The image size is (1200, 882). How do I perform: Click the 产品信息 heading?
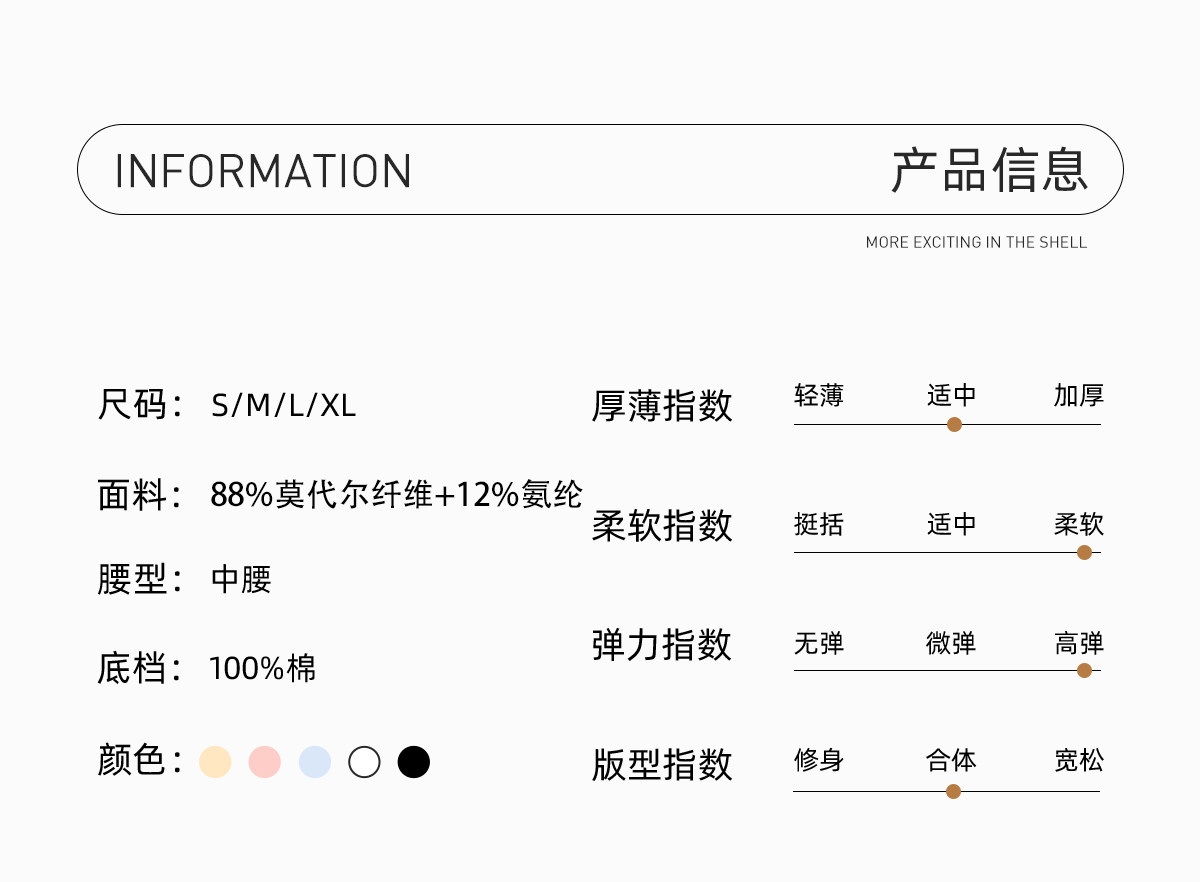pyautogui.click(x=989, y=170)
